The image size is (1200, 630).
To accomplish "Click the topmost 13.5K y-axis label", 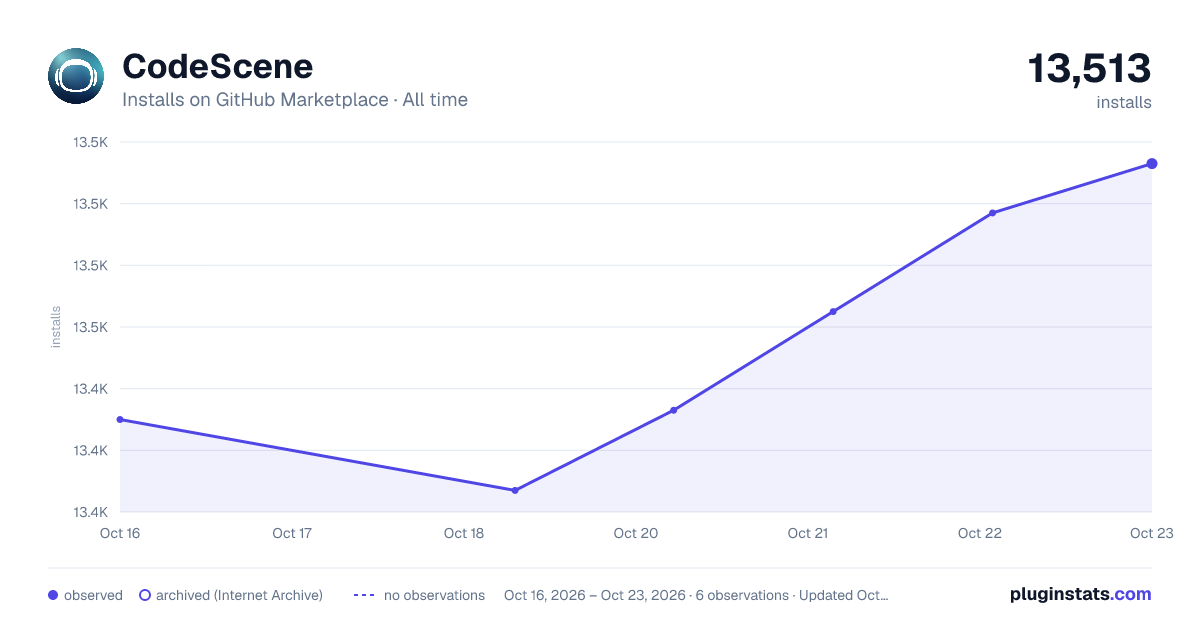I will pyautogui.click(x=90, y=142).
